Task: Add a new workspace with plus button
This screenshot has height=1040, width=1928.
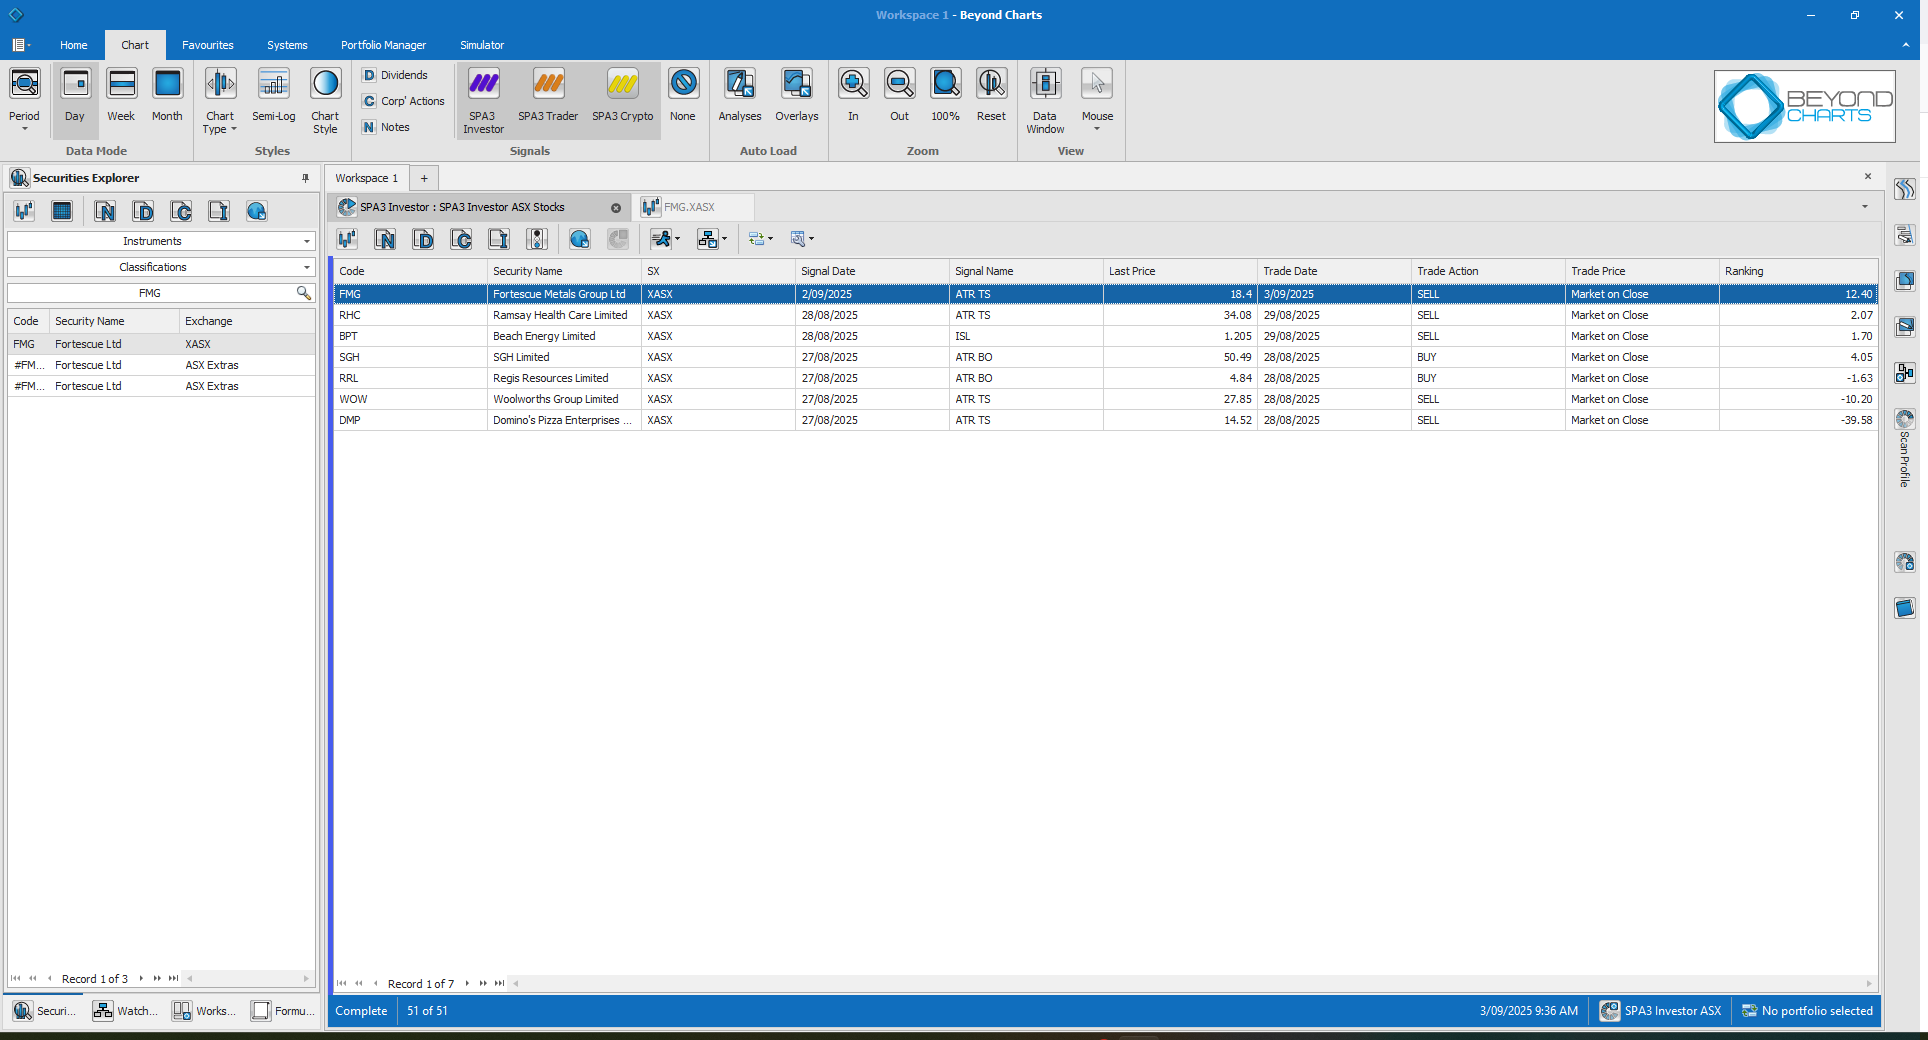Action: tap(424, 178)
